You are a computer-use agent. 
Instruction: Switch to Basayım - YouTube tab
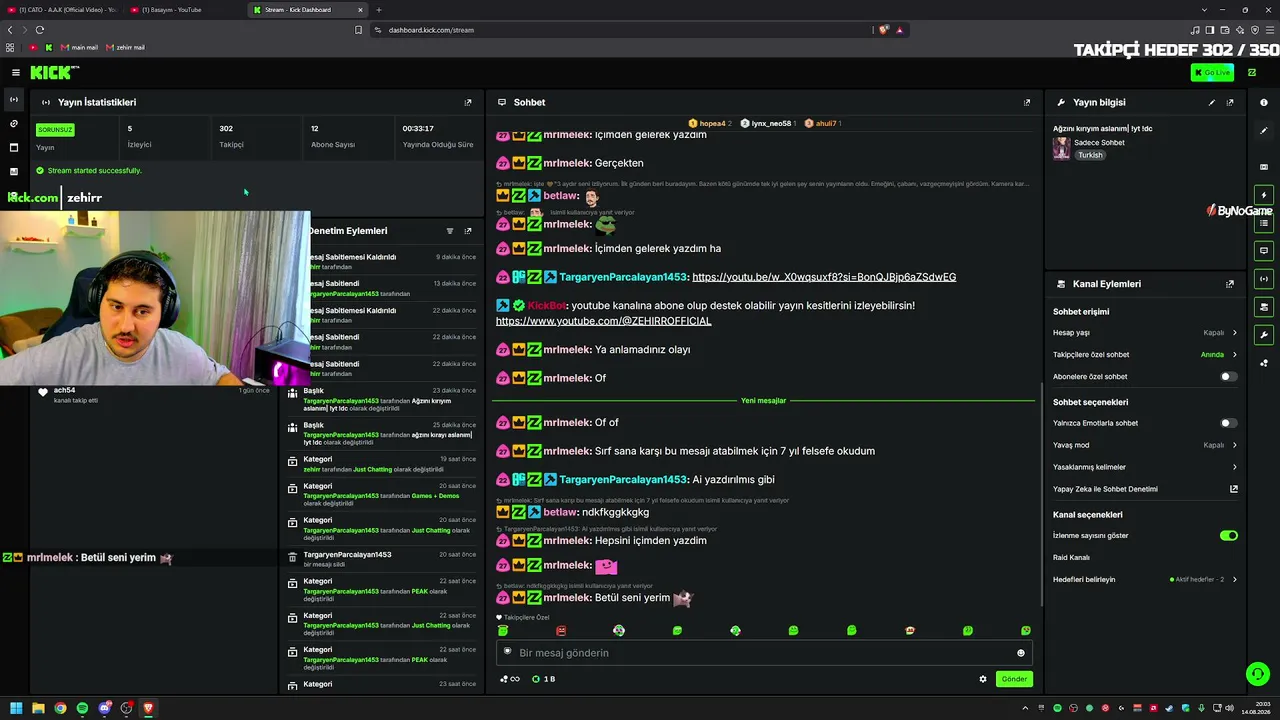(185, 10)
